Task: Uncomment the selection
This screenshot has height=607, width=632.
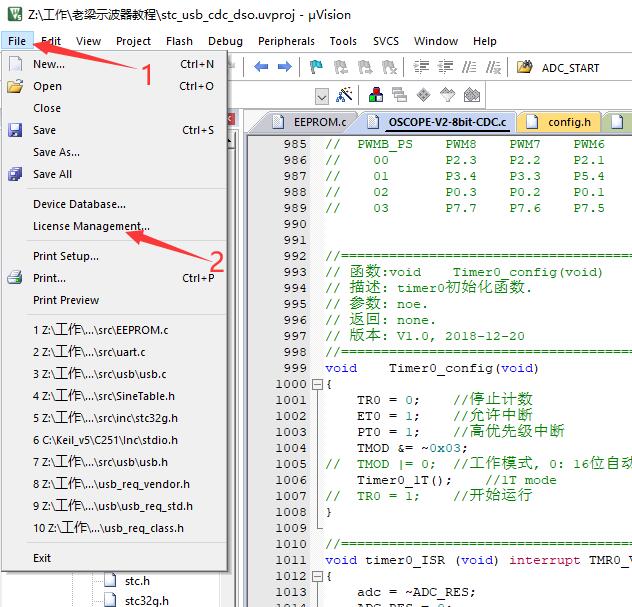Action: 493,67
